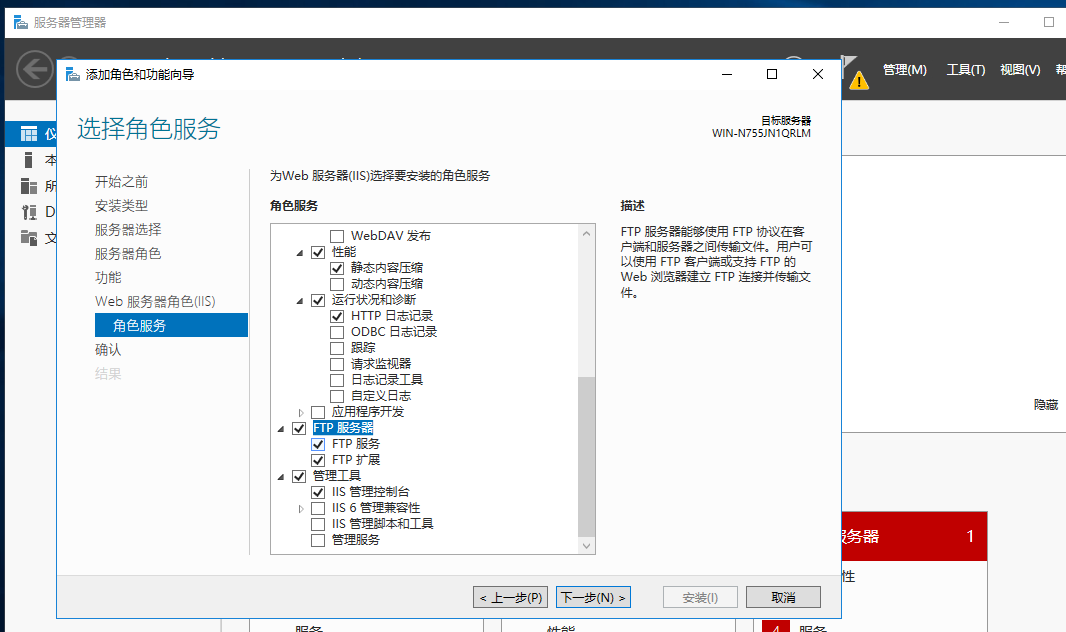Select the all servers icon in sidebar
Image resolution: width=1066 pixels, height=632 pixels.
point(29,186)
